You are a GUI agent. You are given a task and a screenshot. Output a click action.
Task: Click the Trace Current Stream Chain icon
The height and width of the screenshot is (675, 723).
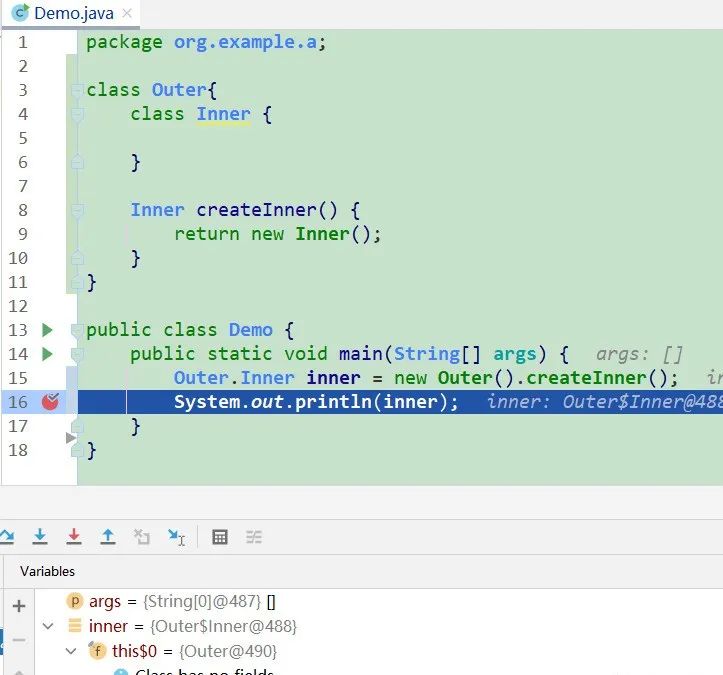254,537
